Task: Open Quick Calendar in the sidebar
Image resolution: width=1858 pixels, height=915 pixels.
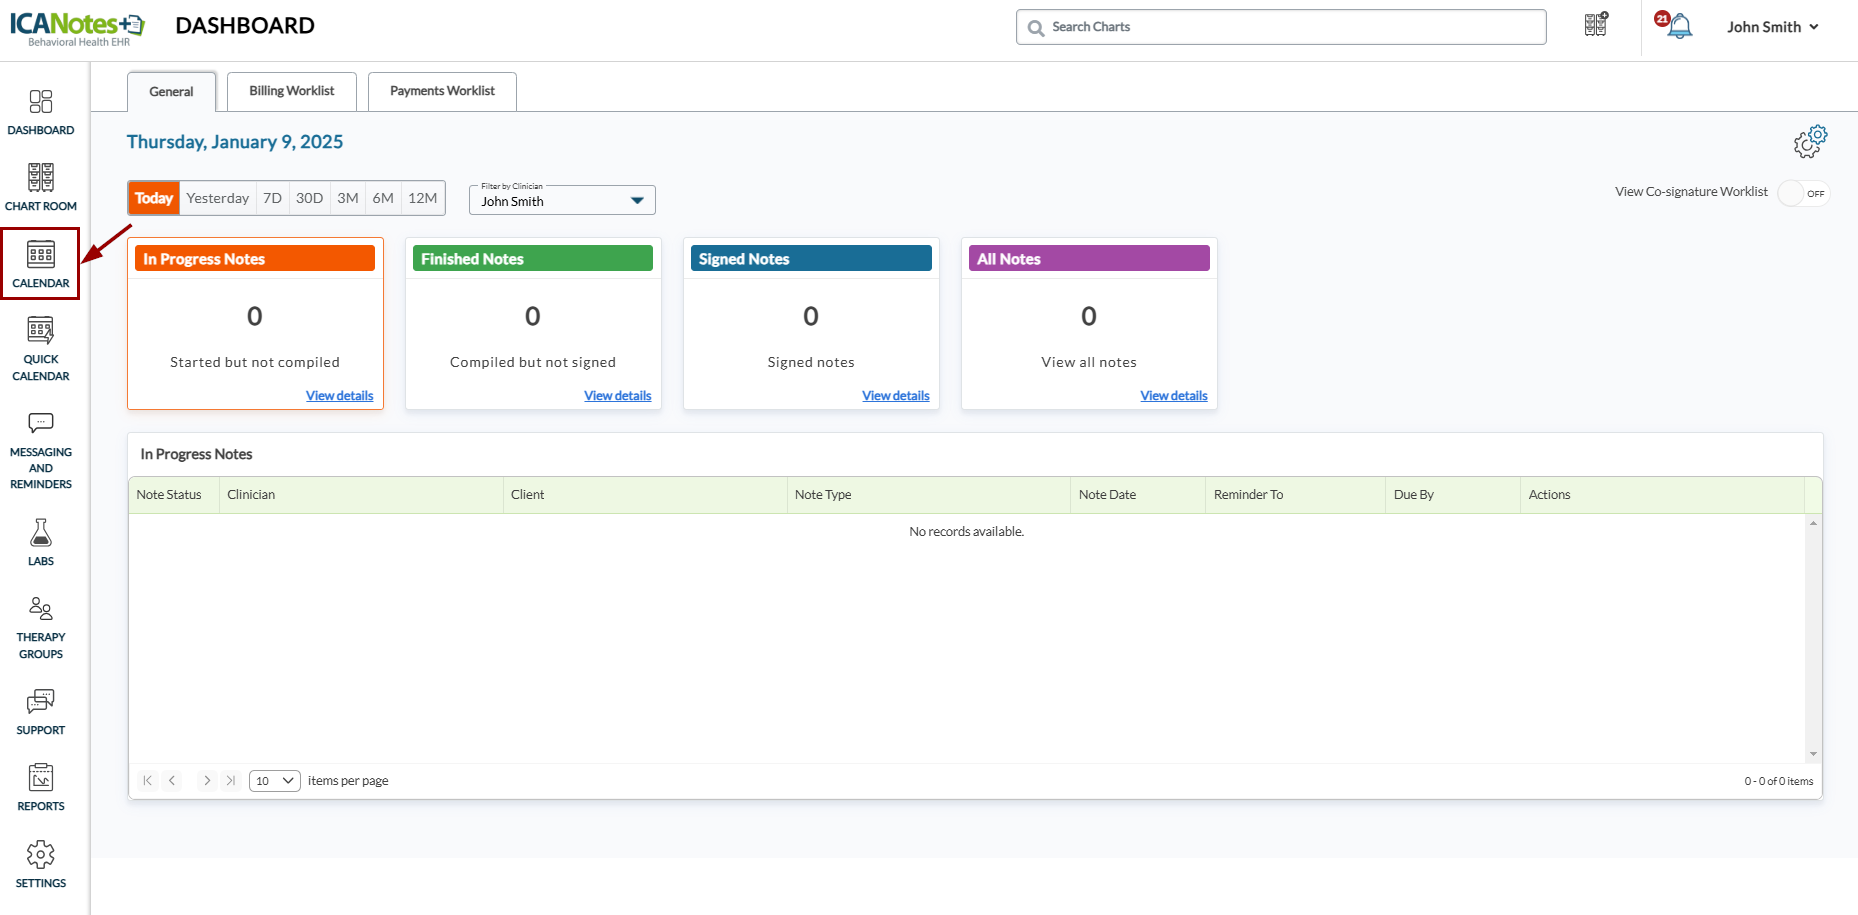Action: (41, 349)
